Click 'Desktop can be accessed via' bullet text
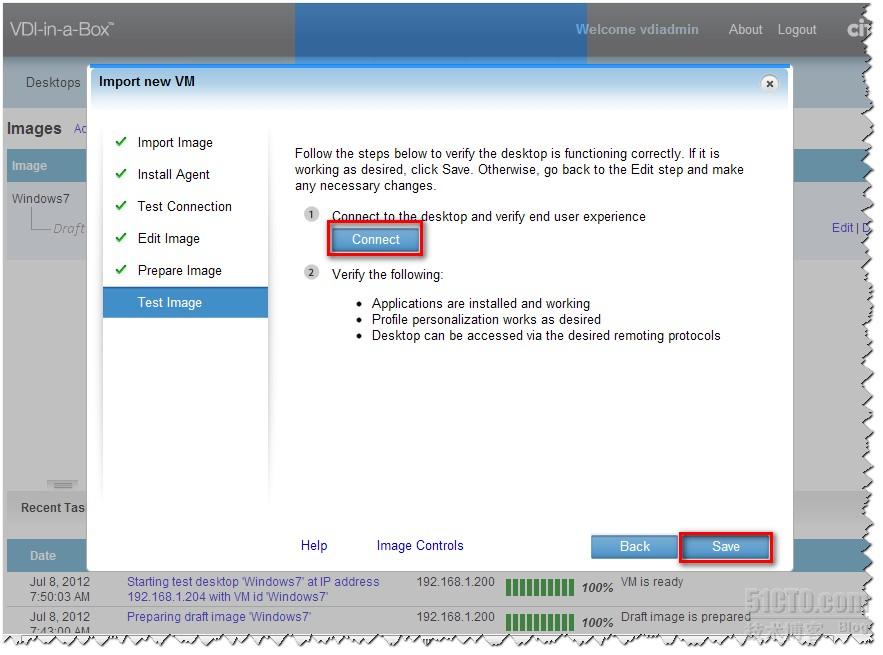Viewport: 883px width, 655px height. click(x=546, y=336)
